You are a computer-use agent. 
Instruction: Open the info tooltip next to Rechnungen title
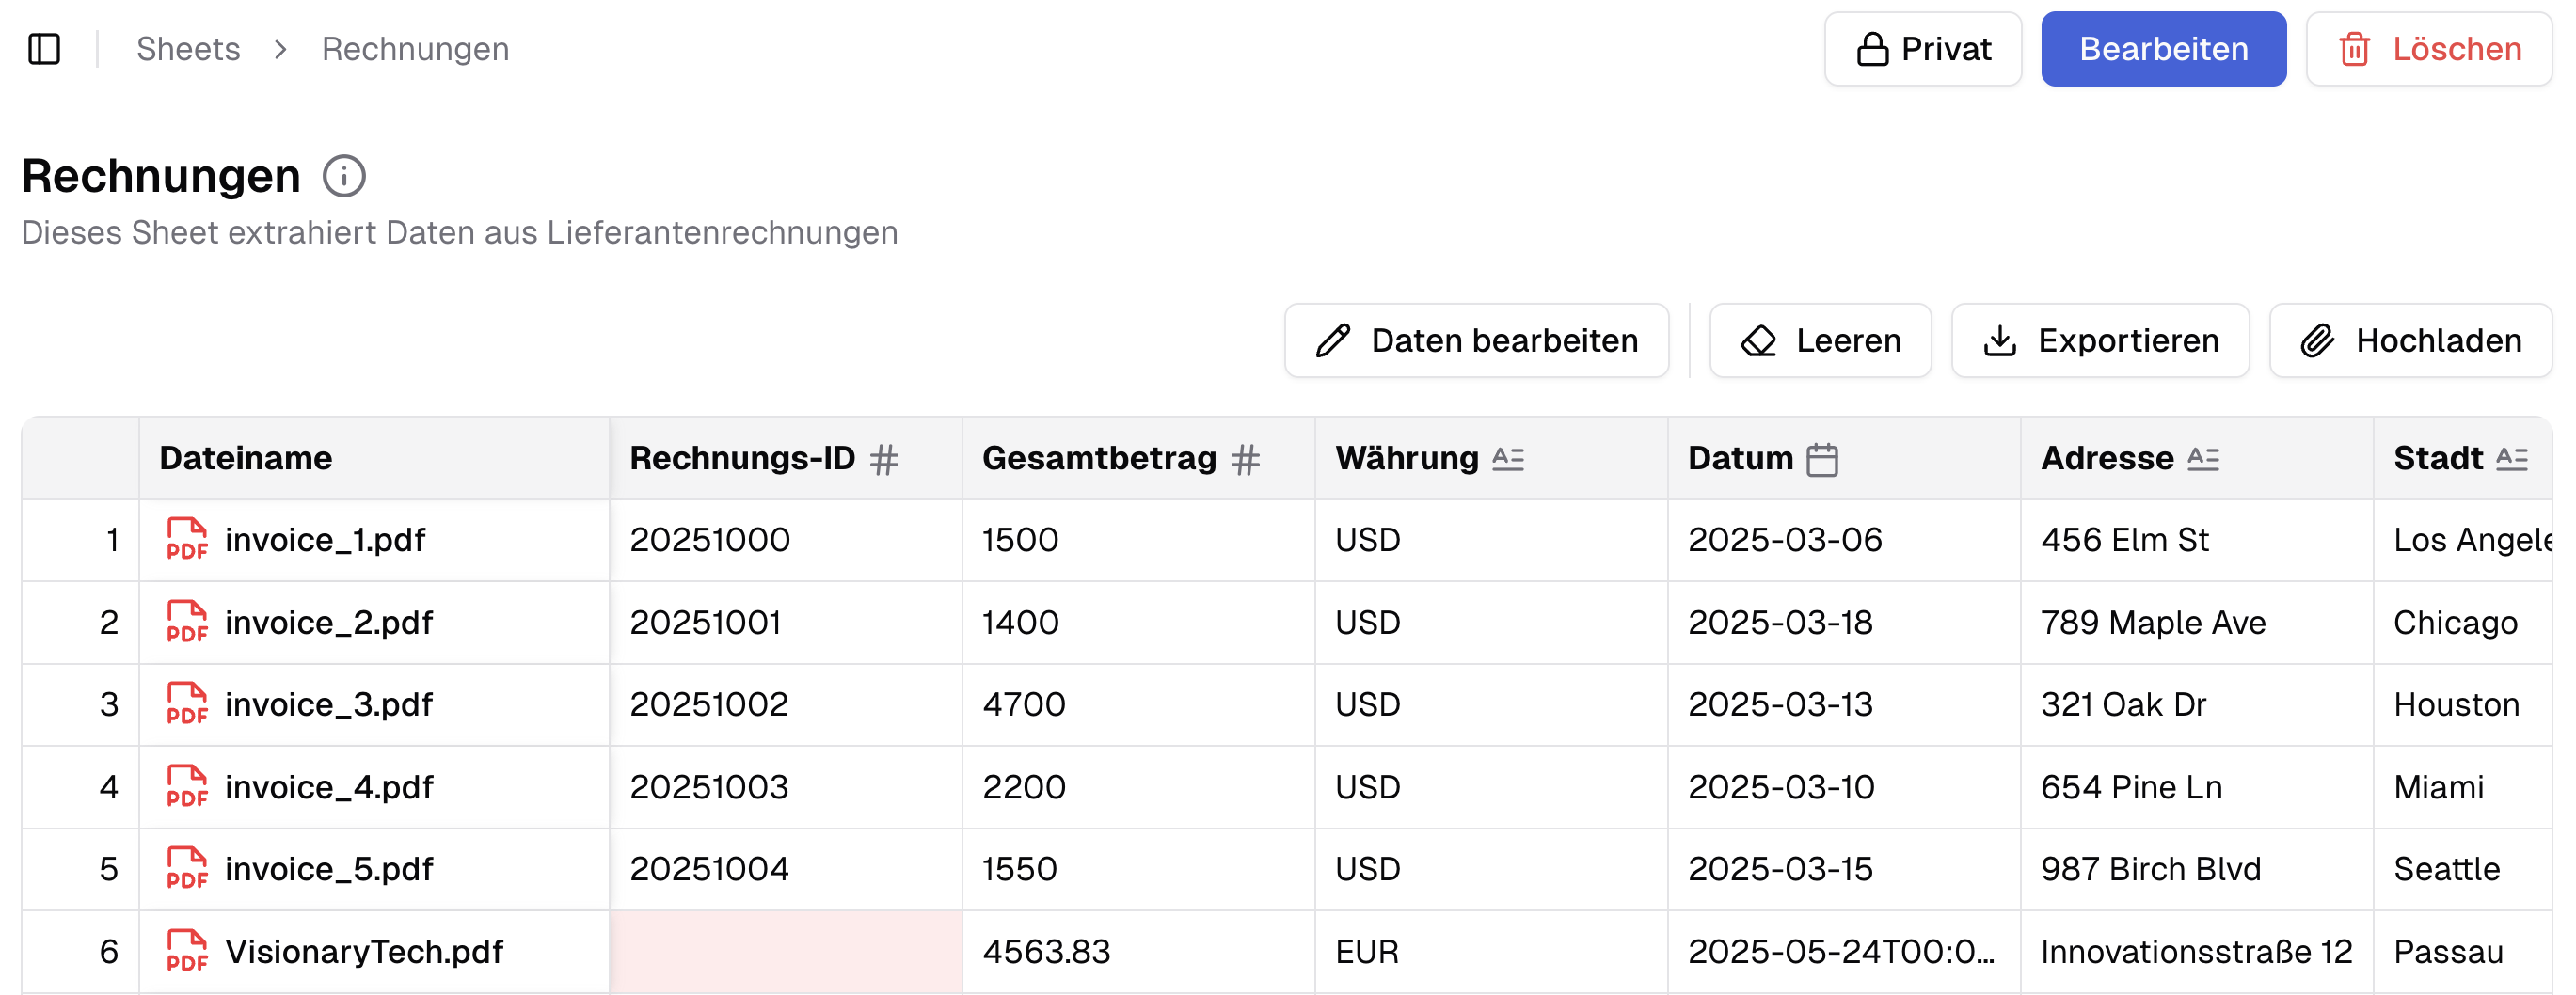pyautogui.click(x=344, y=176)
